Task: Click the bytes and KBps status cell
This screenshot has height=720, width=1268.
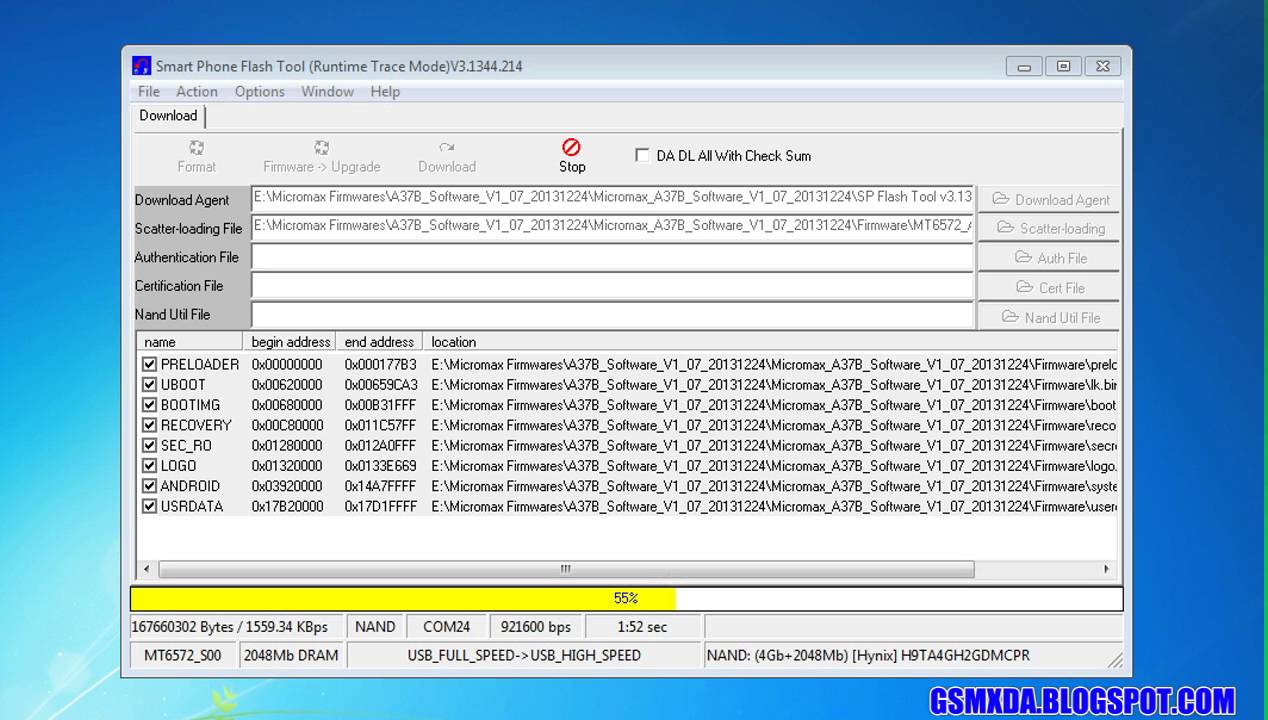Action: (237, 627)
